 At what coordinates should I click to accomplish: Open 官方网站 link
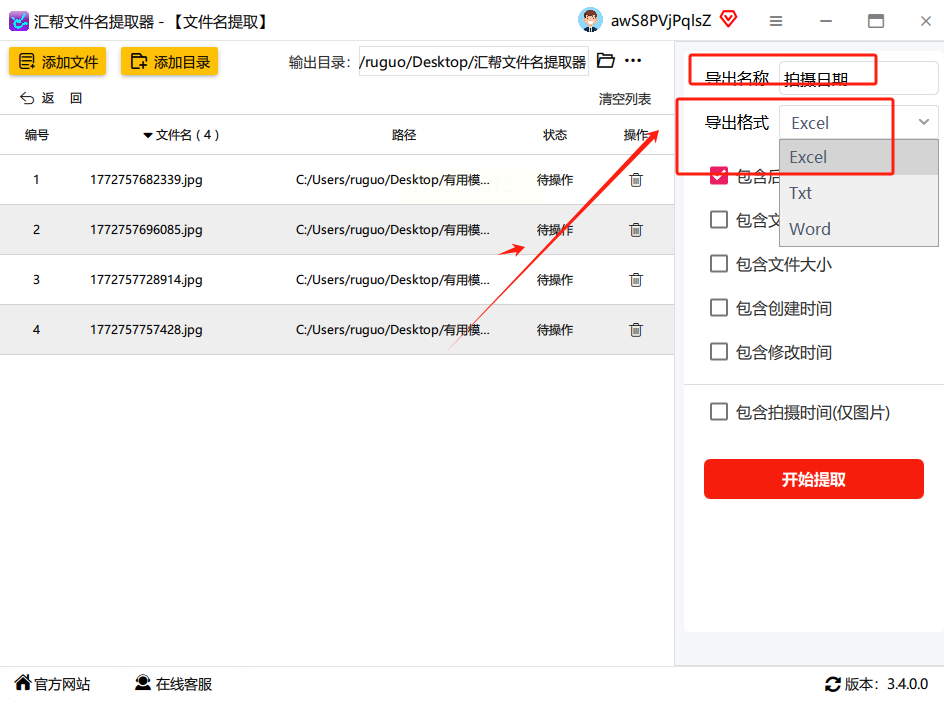[x=62, y=684]
